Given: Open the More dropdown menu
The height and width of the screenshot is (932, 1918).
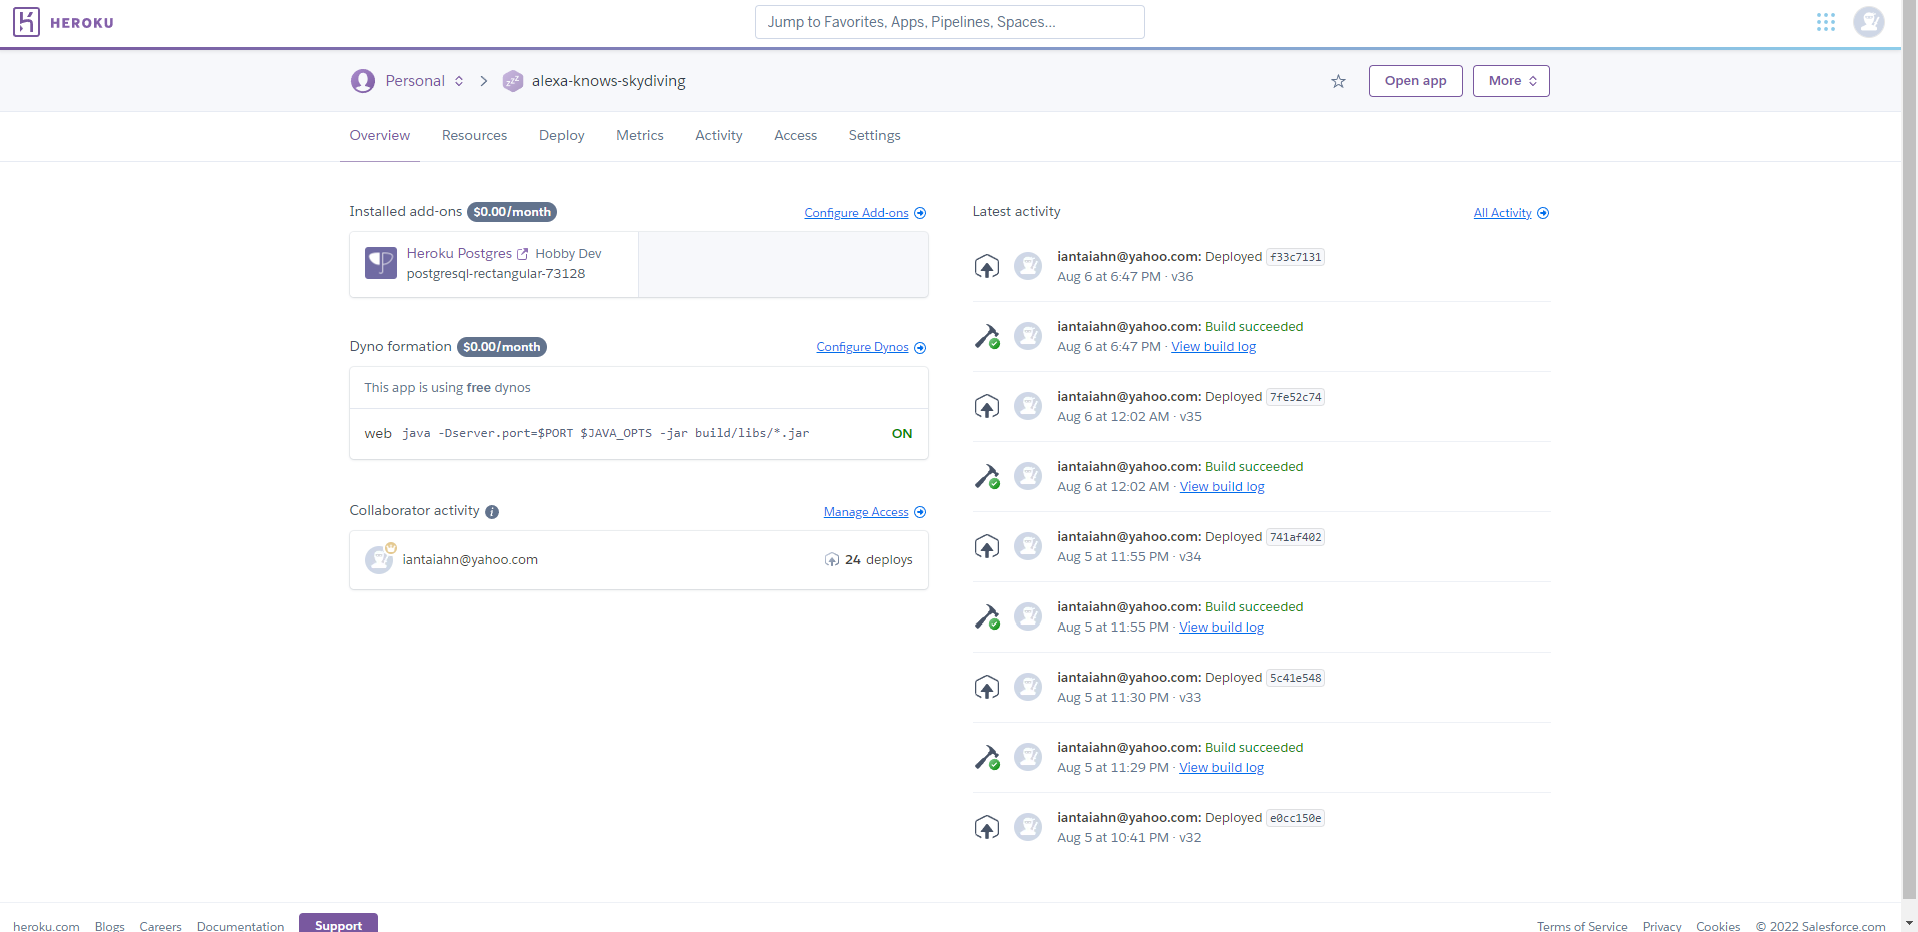Looking at the screenshot, I should [1511, 81].
